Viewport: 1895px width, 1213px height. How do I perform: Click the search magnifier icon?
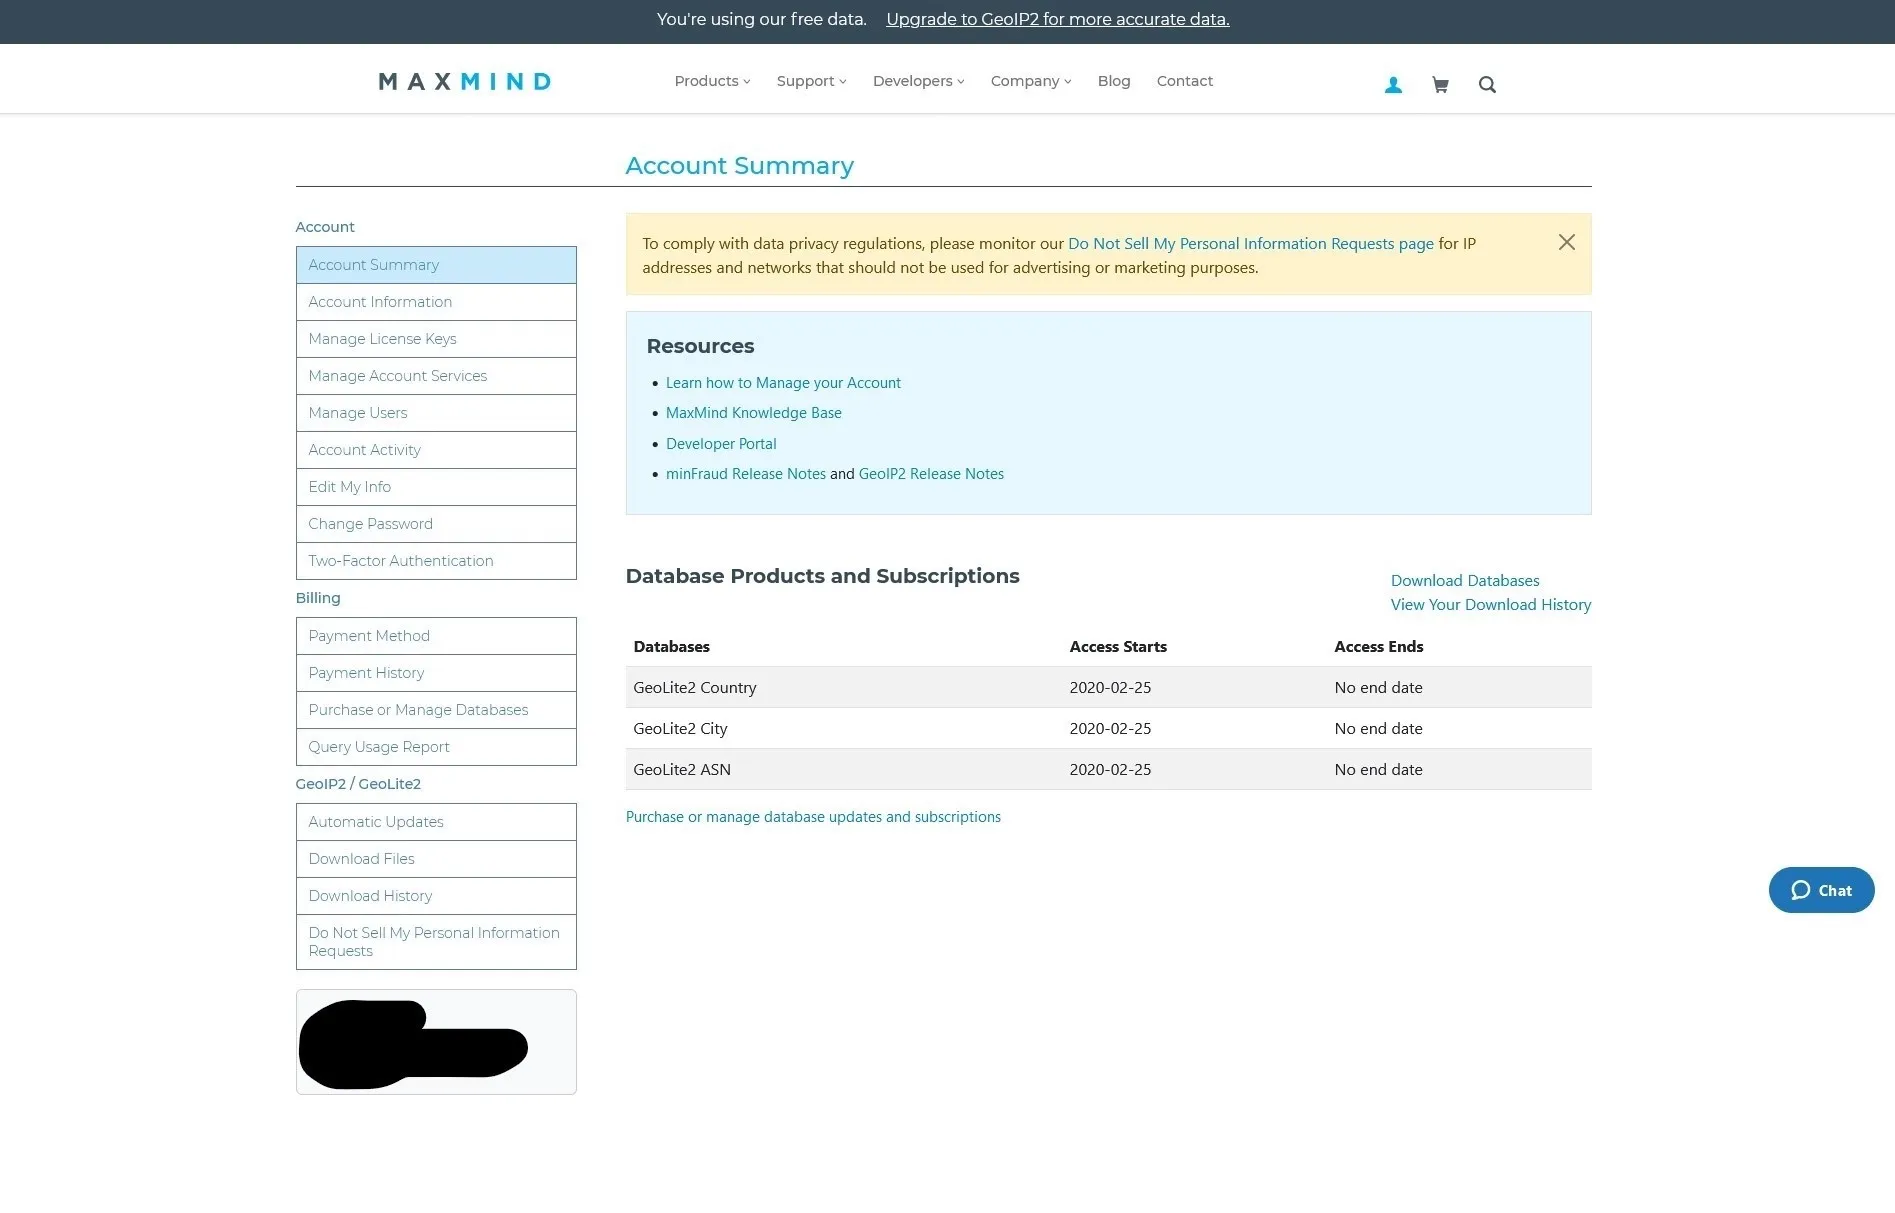[1487, 84]
